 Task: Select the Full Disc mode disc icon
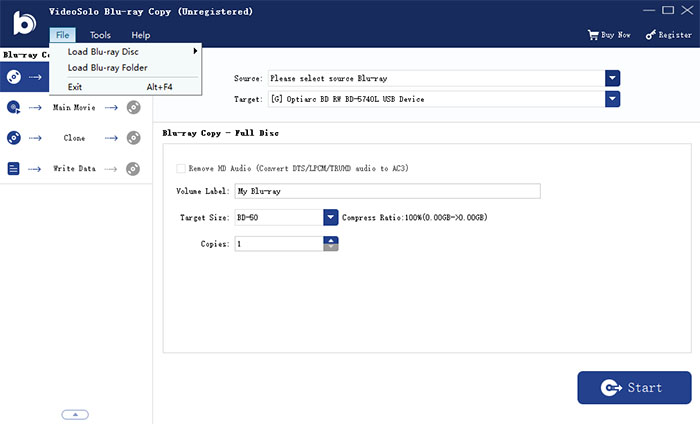[x=14, y=77]
